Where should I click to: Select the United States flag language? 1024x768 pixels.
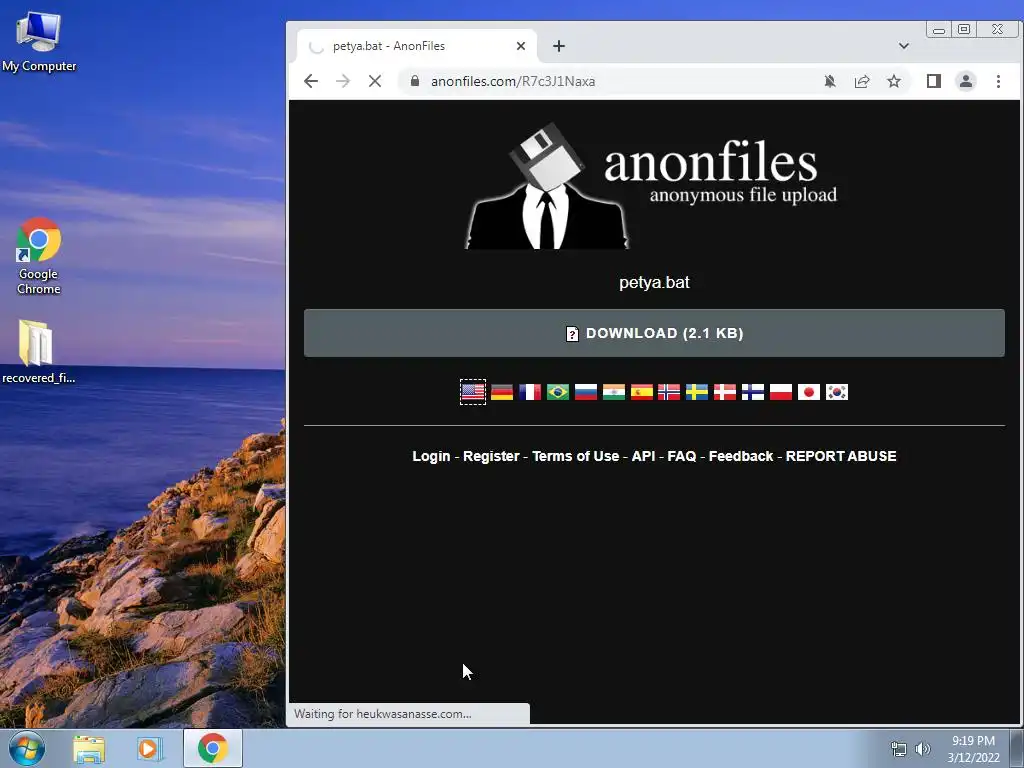click(473, 392)
